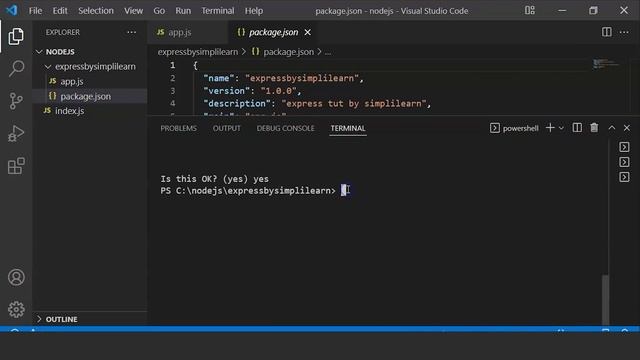Open editor more actions ellipsis
Viewport: 640px width, 360px height.
[624, 32]
